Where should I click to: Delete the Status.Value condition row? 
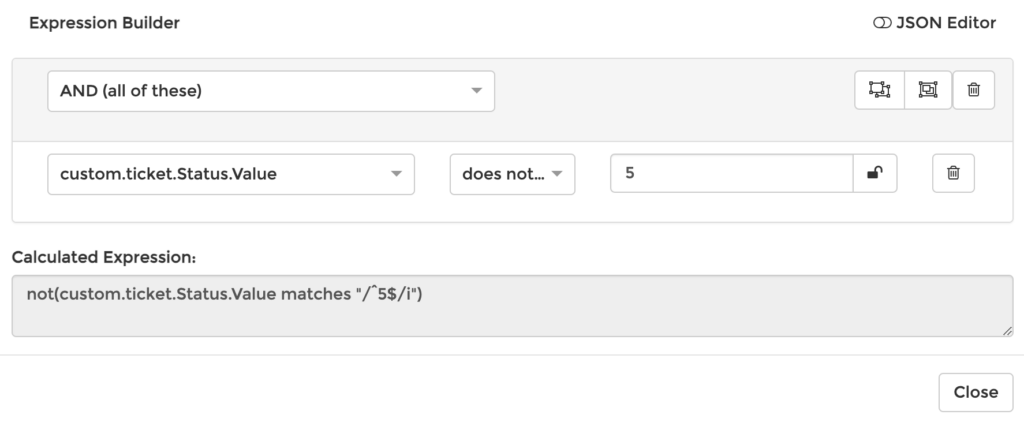[x=953, y=173]
